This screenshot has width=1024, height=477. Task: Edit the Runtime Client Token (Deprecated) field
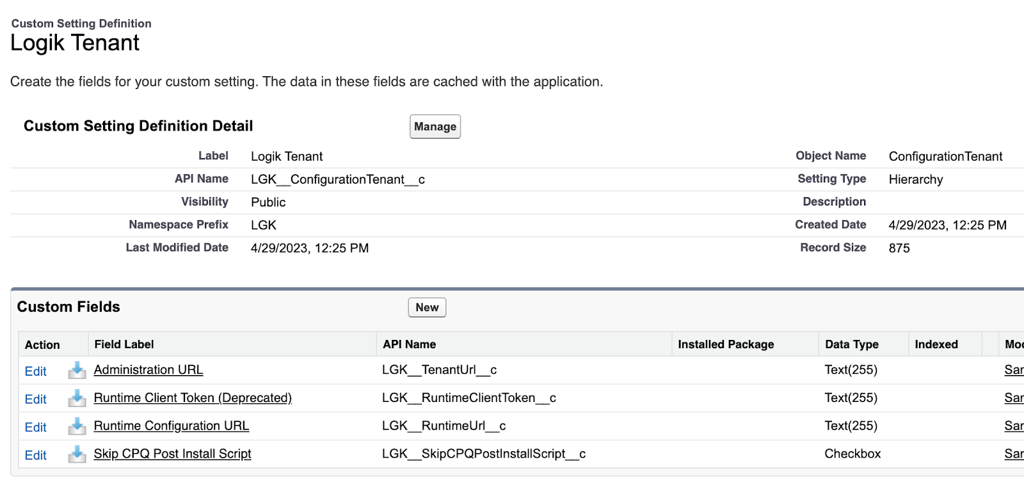click(x=36, y=399)
